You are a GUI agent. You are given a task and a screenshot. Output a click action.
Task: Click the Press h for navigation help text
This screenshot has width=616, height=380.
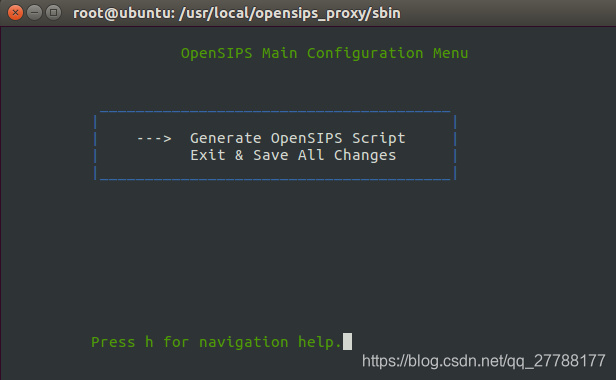pyautogui.click(x=216, y=342)
